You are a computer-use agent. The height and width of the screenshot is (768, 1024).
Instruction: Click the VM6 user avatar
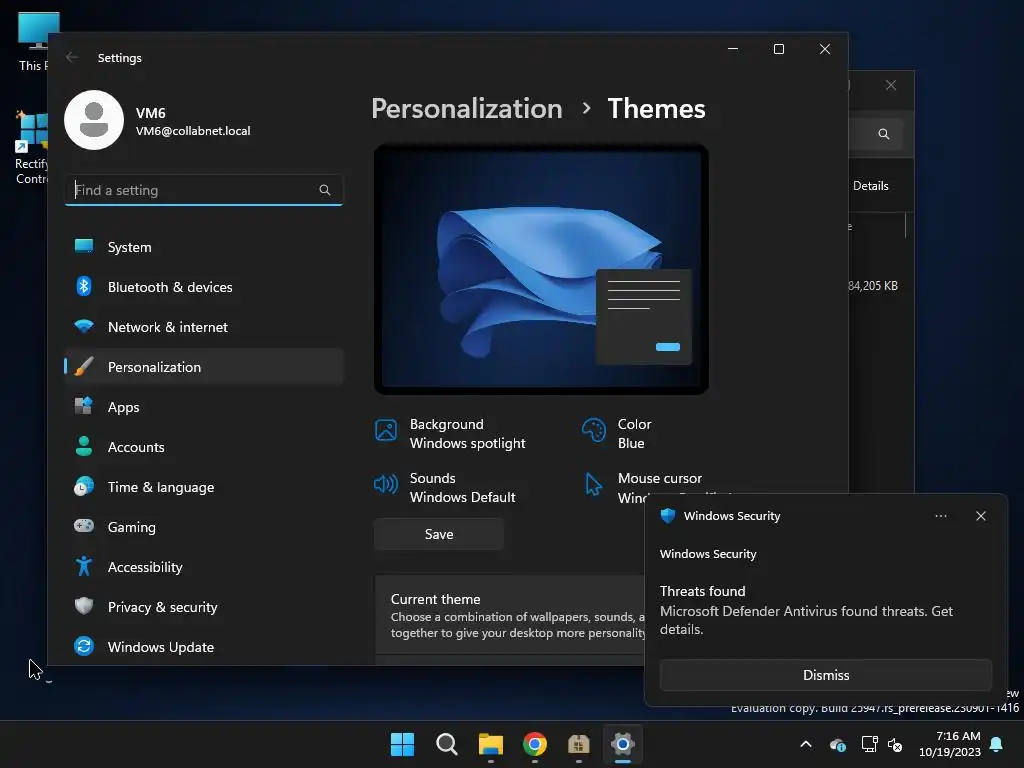click(x=94, y=120)
